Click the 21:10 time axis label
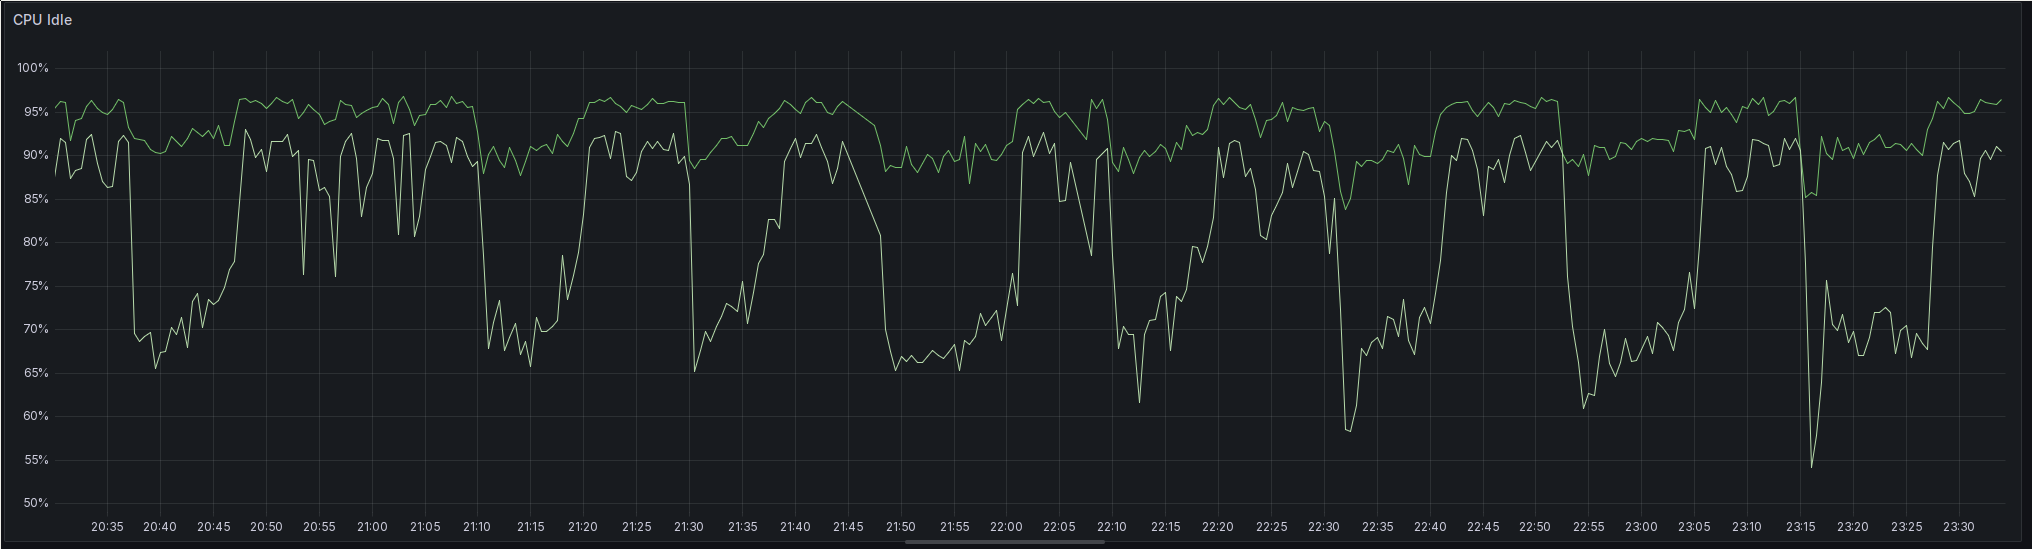The width and height of the screenshot is (2032, 549). (x=477, y=527)
